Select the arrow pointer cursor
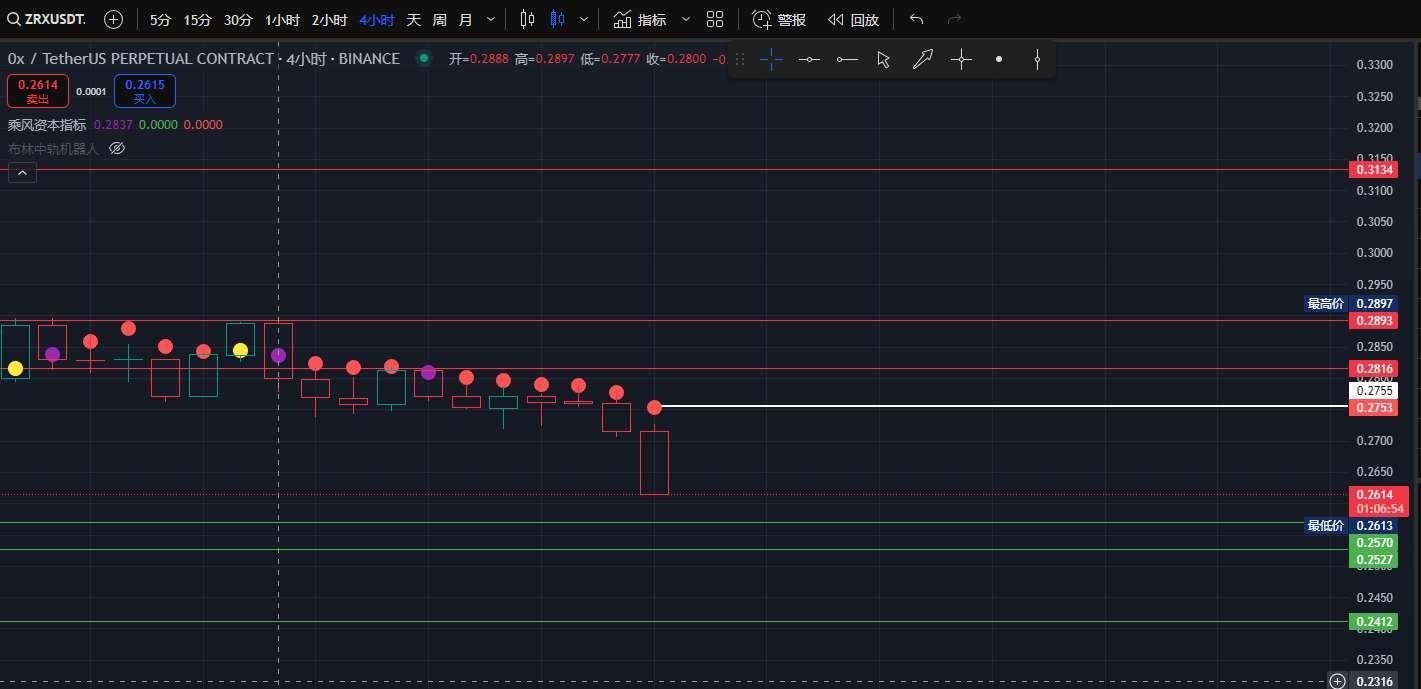This screenshot has width=1421, height=689. [x=884, y=60]
